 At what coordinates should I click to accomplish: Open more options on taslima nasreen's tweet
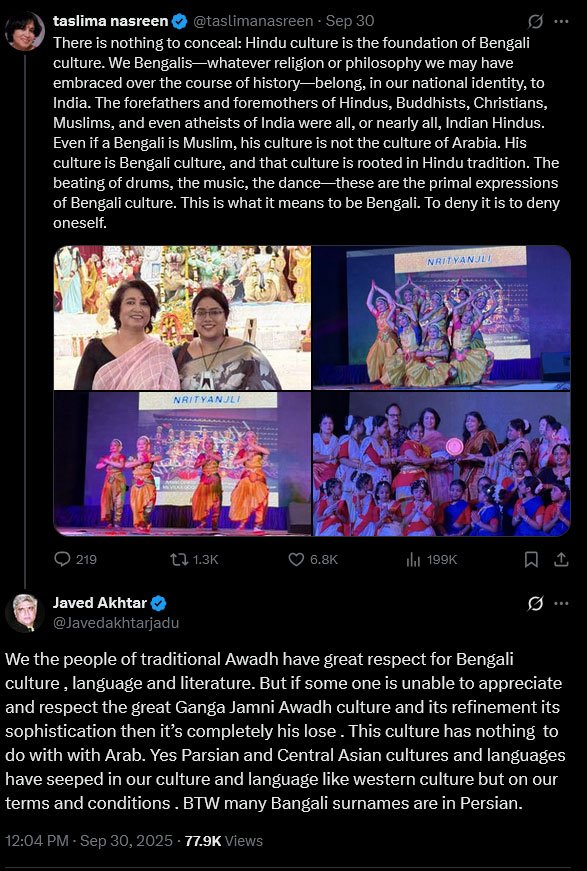pyautogui.click(x=561, y=21)
